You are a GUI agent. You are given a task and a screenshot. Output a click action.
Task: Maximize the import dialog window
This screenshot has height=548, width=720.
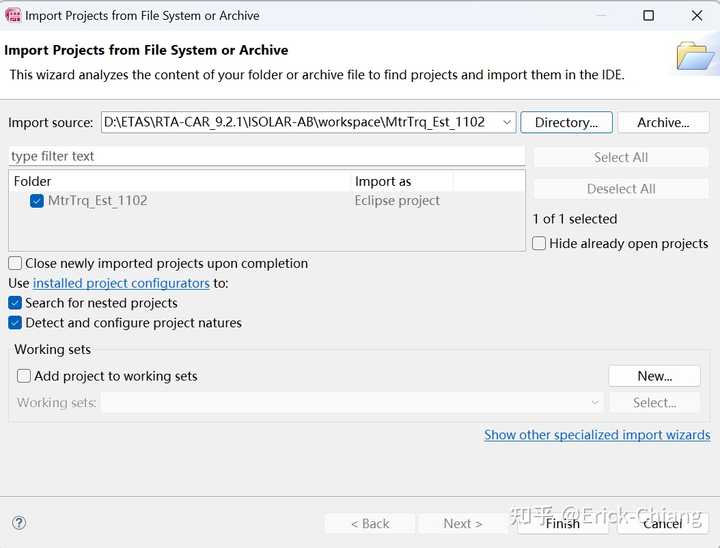pos(648,15)
